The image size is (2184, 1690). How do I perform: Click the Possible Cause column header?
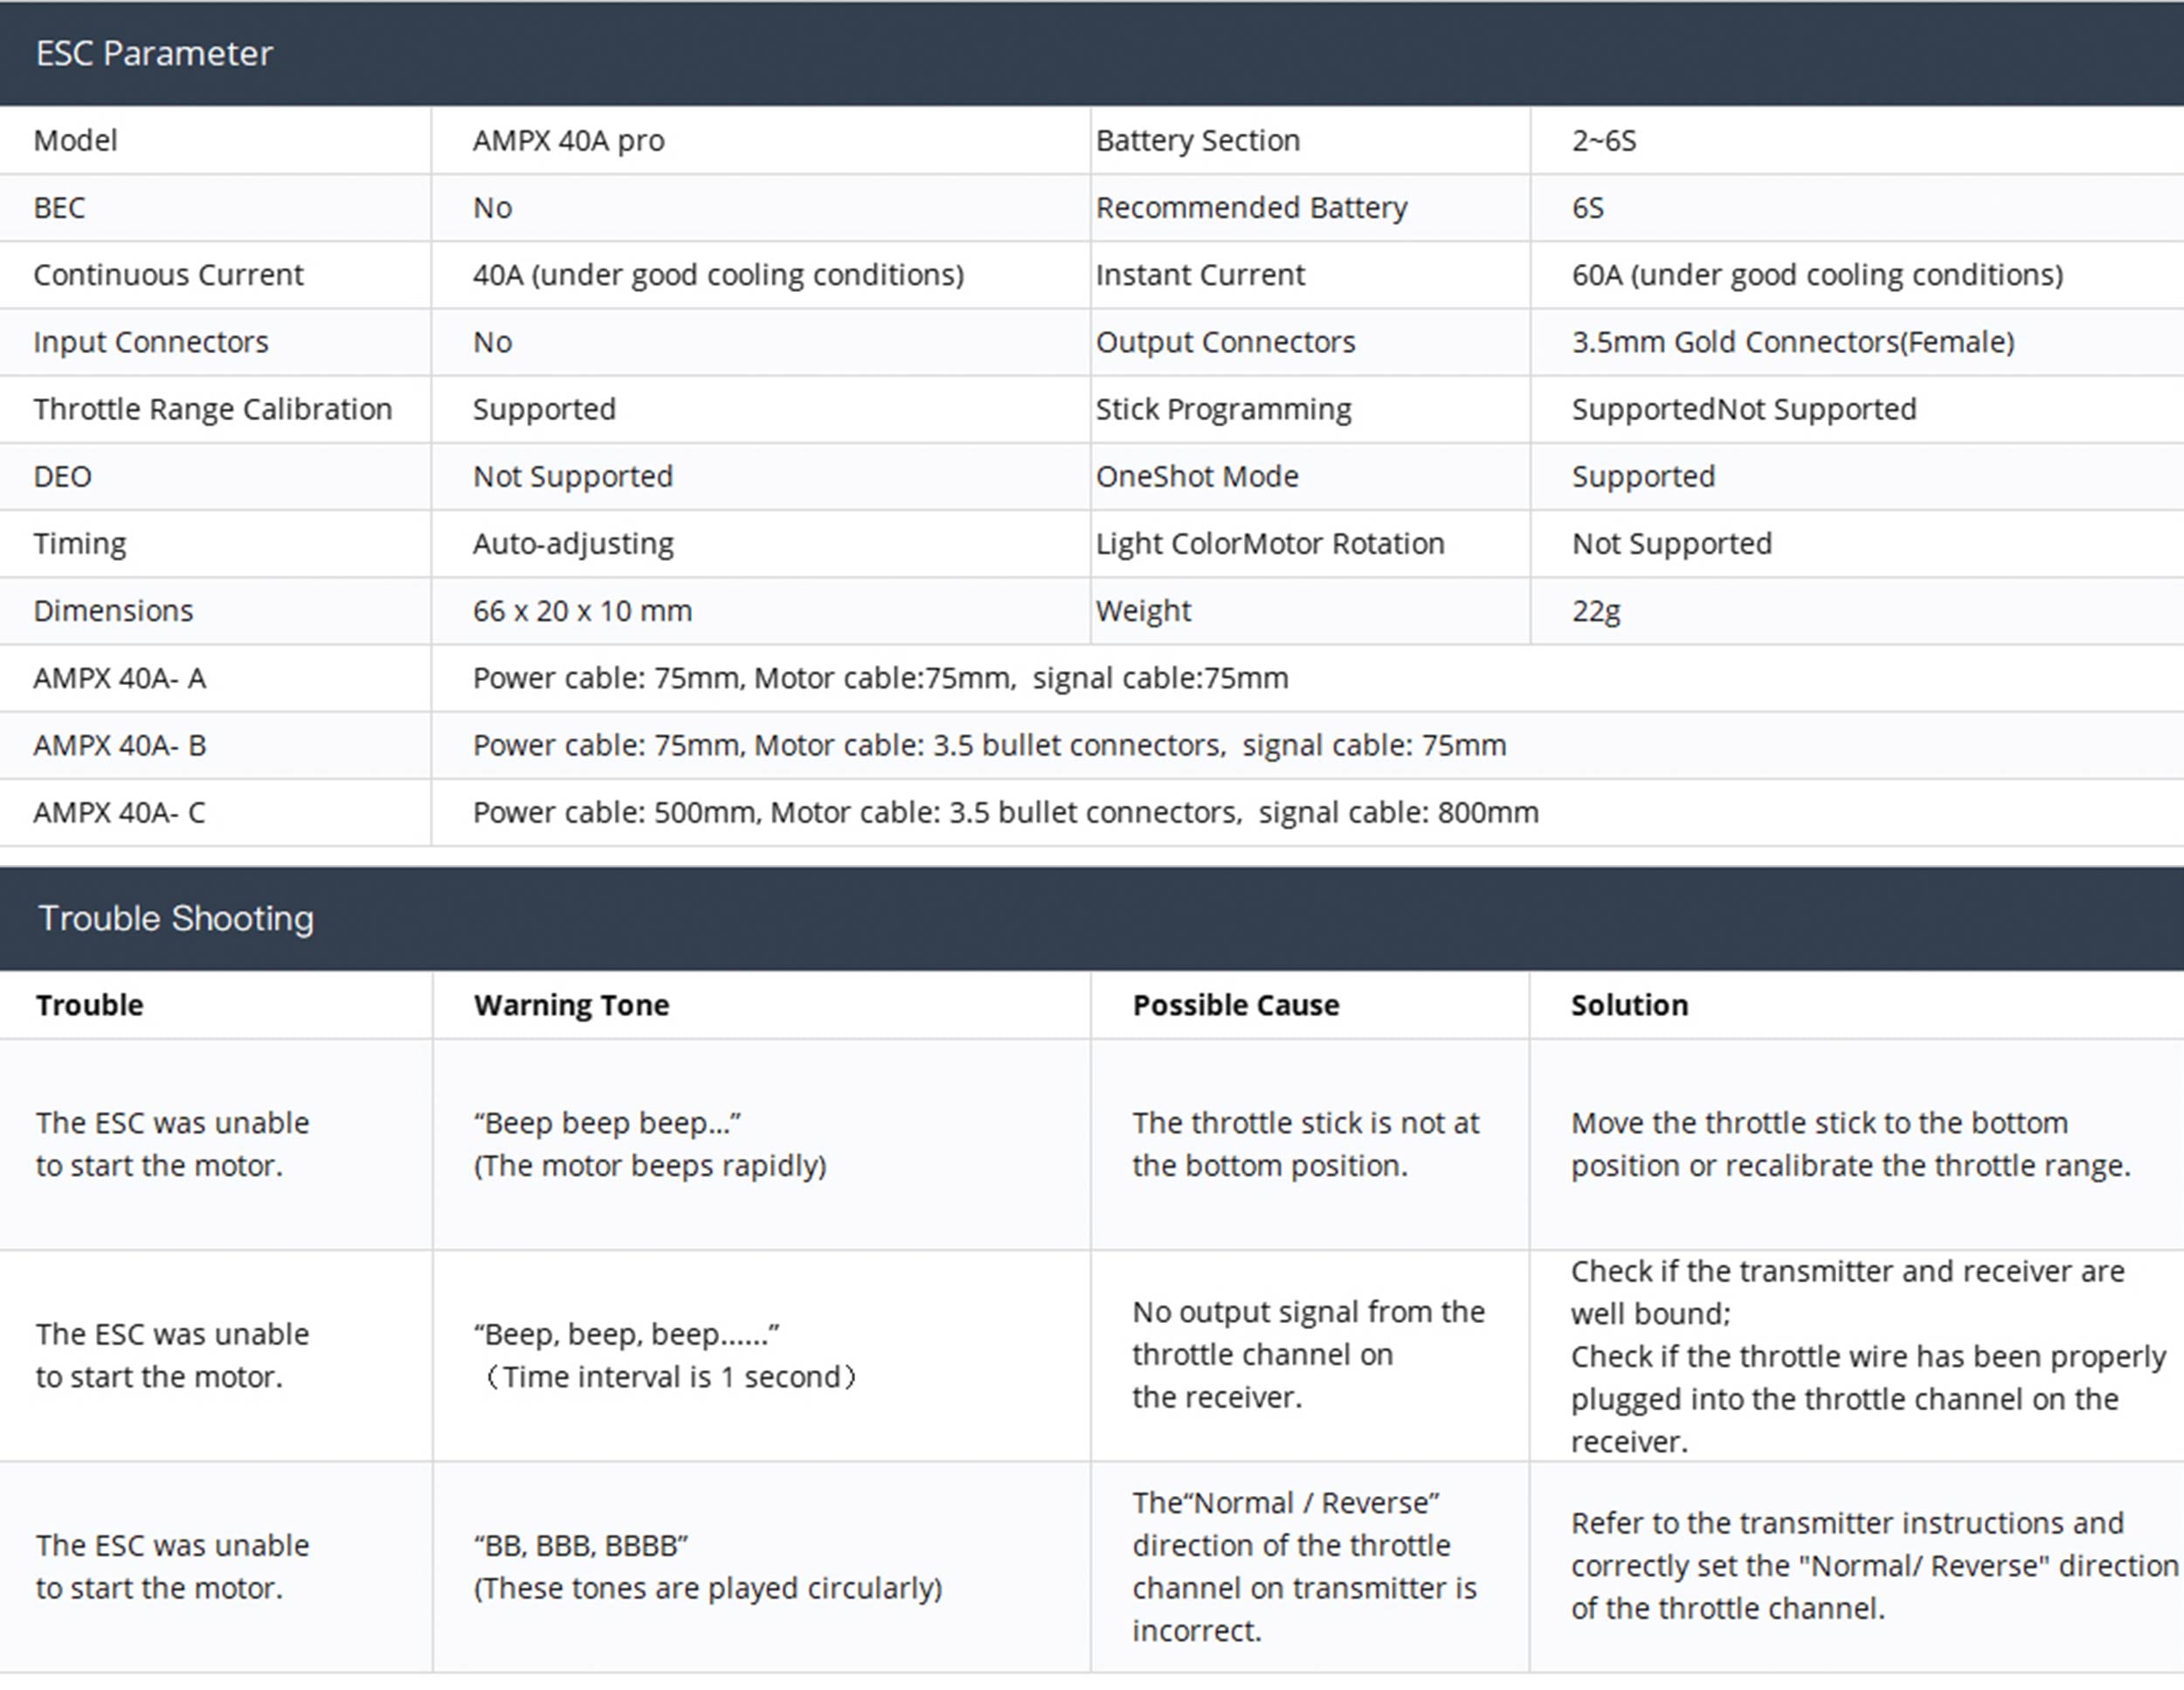click(x=1235, y=1005)
